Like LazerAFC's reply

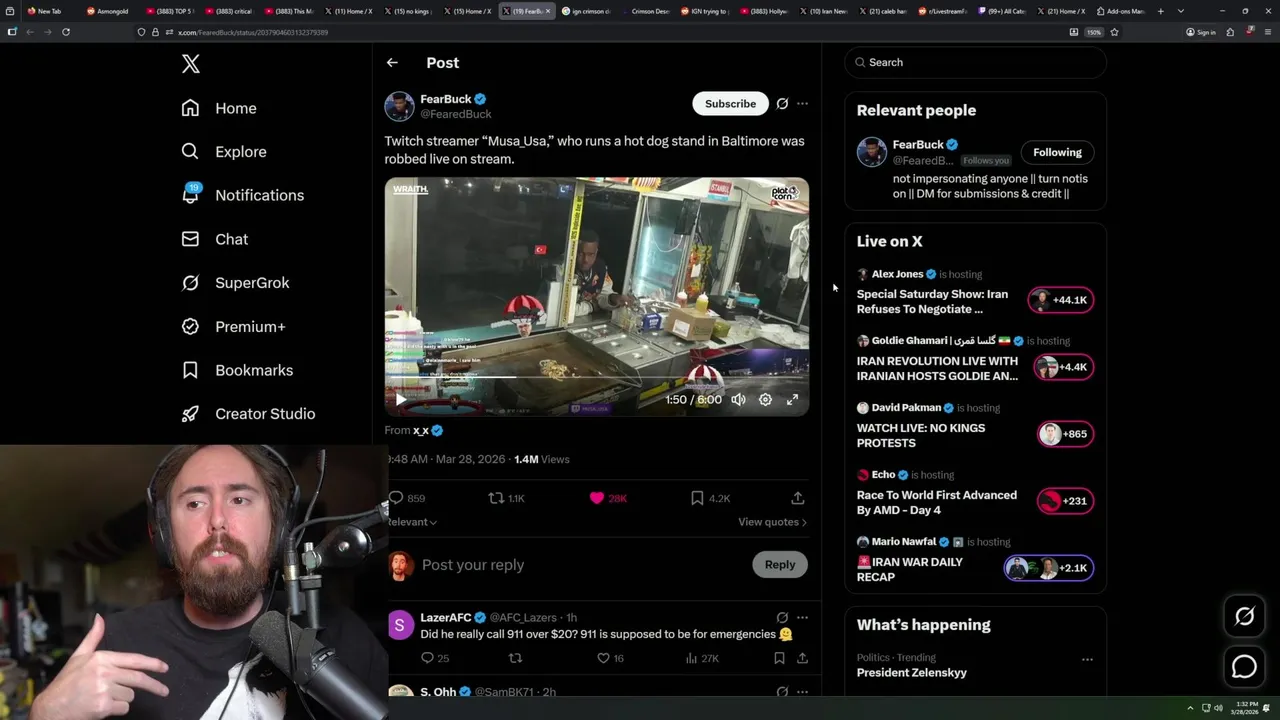point(610,658)
